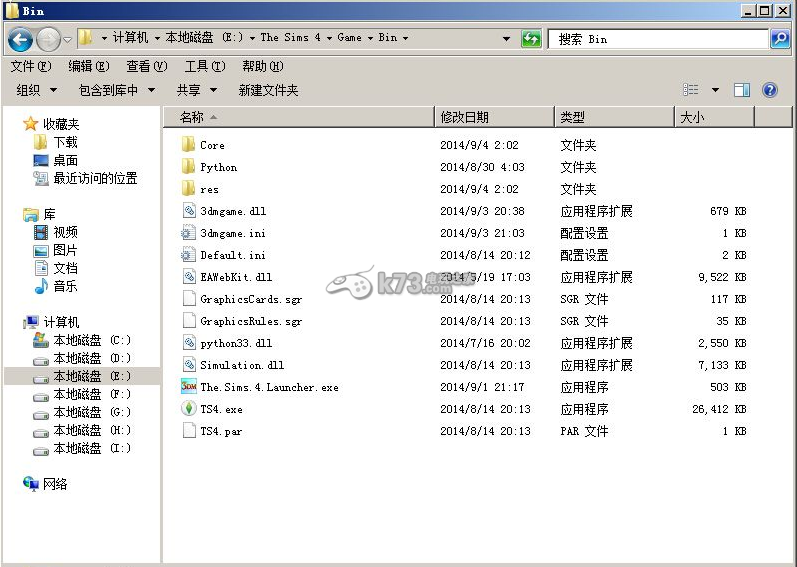The height and width of the screenshot is (567, 797).
Task: Select the 3dmgame.ini config file icon
Action: [x=189, y=233]
